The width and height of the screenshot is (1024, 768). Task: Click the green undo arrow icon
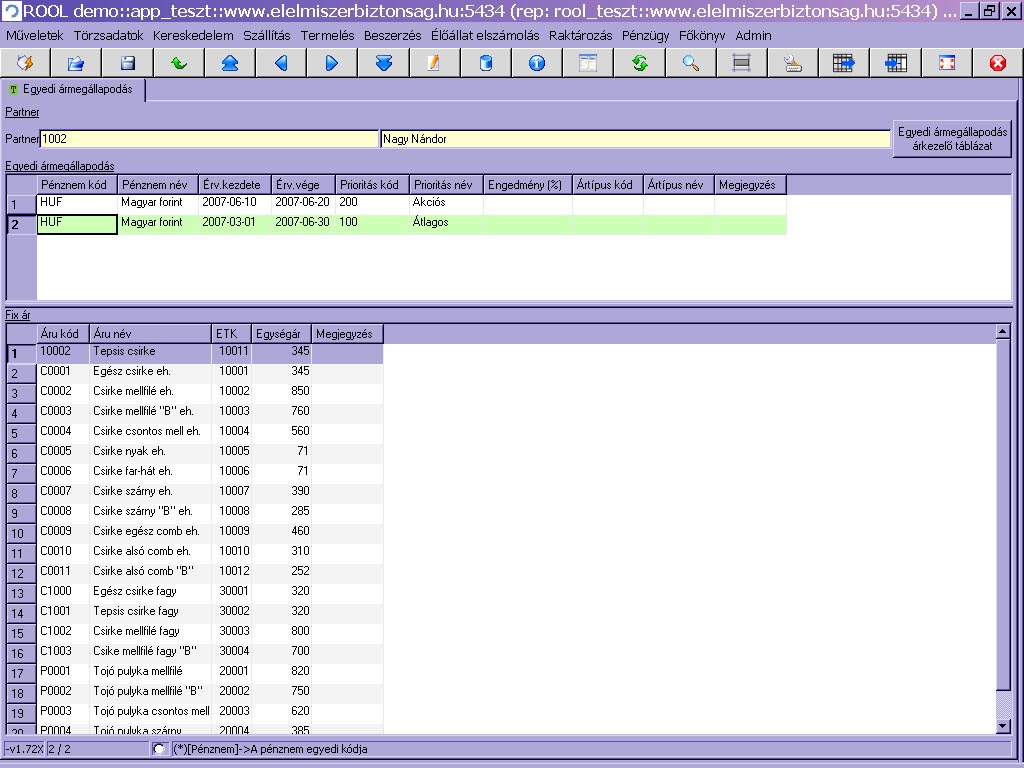pyautogui.click(x=179, y=63)
